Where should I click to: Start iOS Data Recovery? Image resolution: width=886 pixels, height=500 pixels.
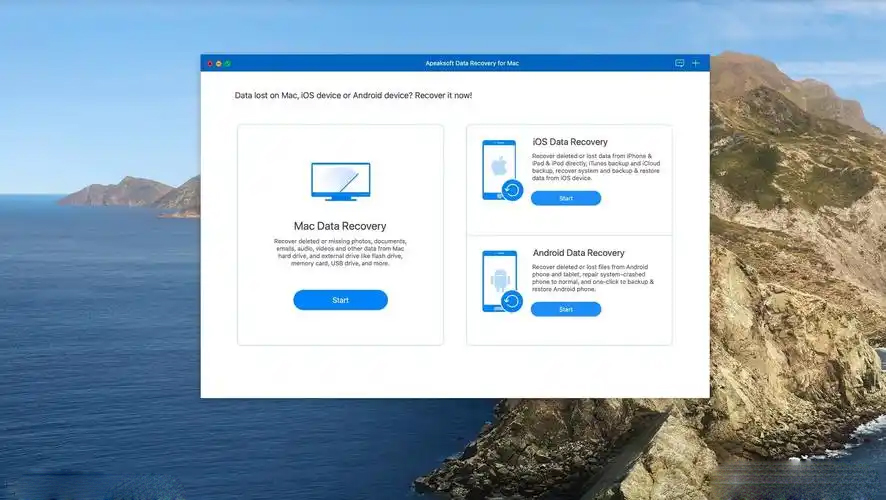click(566, 198)
